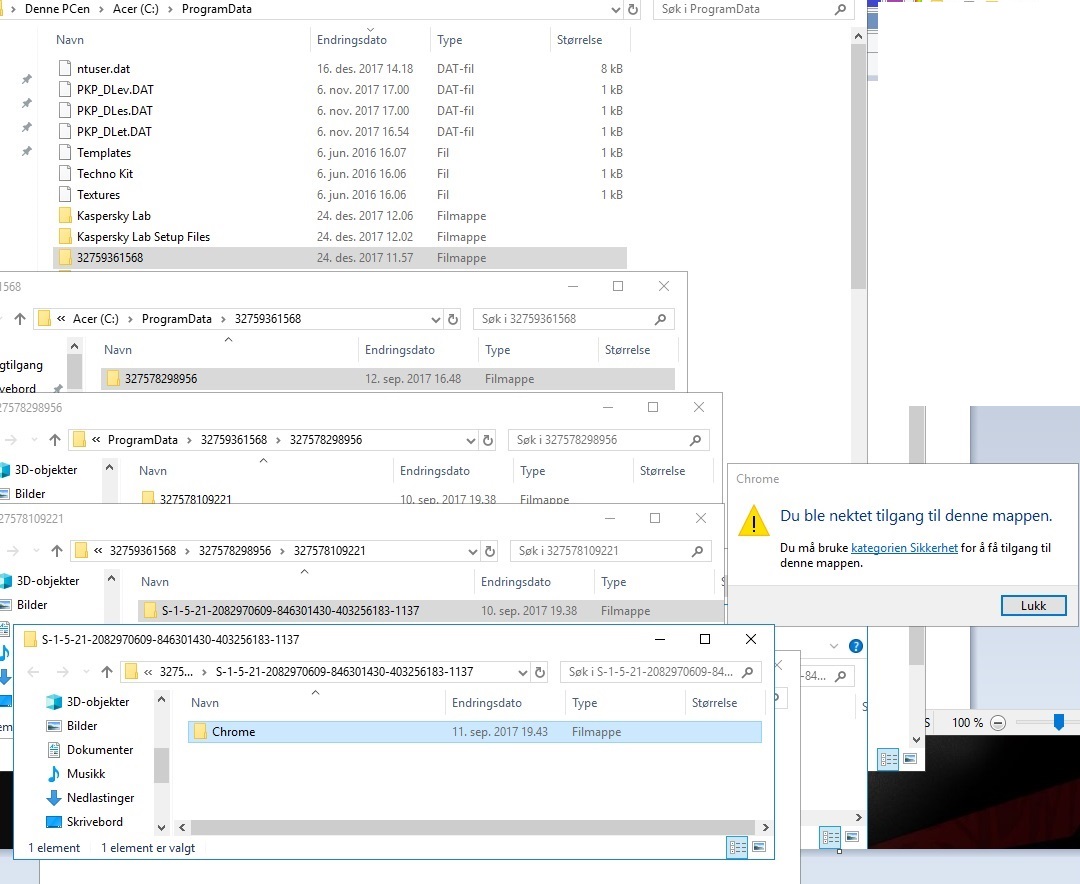This screenshot has height=884, width=1080.
Task: Select the S-1-5-21-2082970609 folder row
Action: coord(430,610)
